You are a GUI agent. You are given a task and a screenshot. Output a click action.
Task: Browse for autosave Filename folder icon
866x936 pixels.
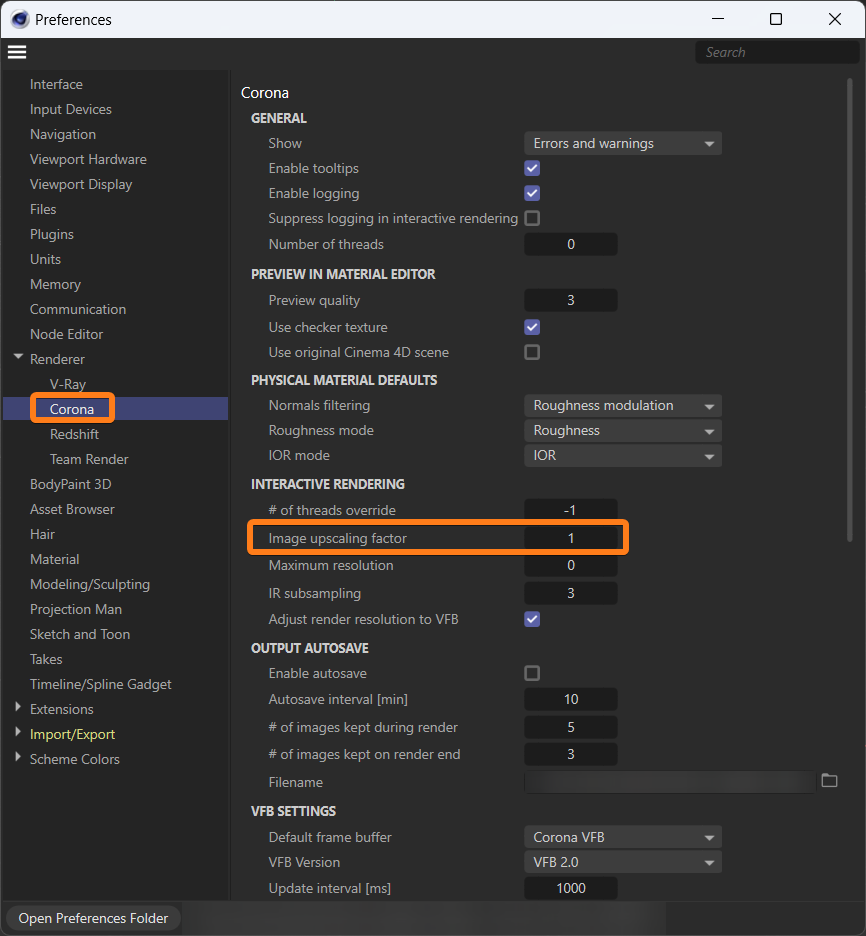tap(830, 781)
